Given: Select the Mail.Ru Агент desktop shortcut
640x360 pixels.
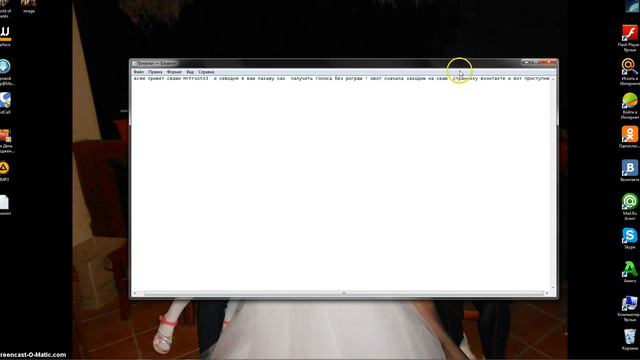Looking at the screenshot, I should coord(629,207).
